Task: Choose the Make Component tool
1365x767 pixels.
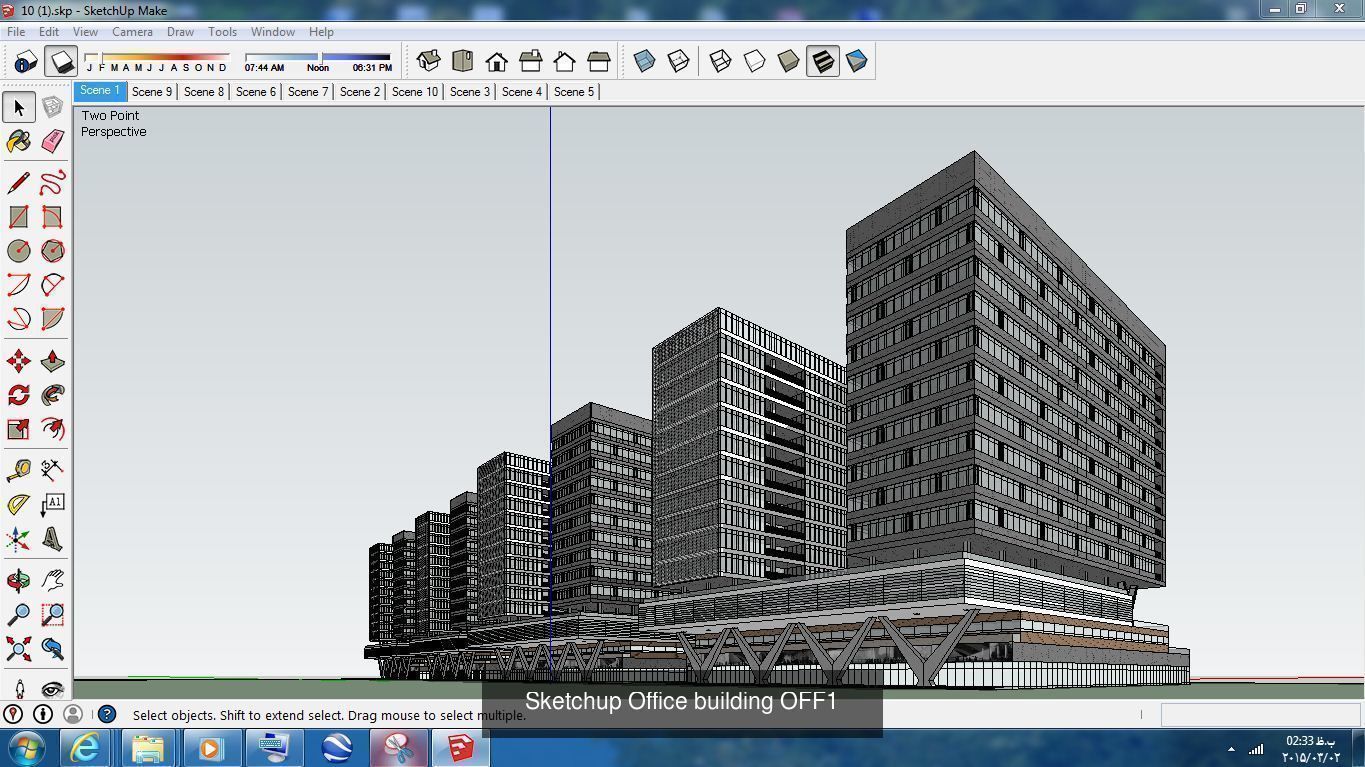Action: (52, 107)
